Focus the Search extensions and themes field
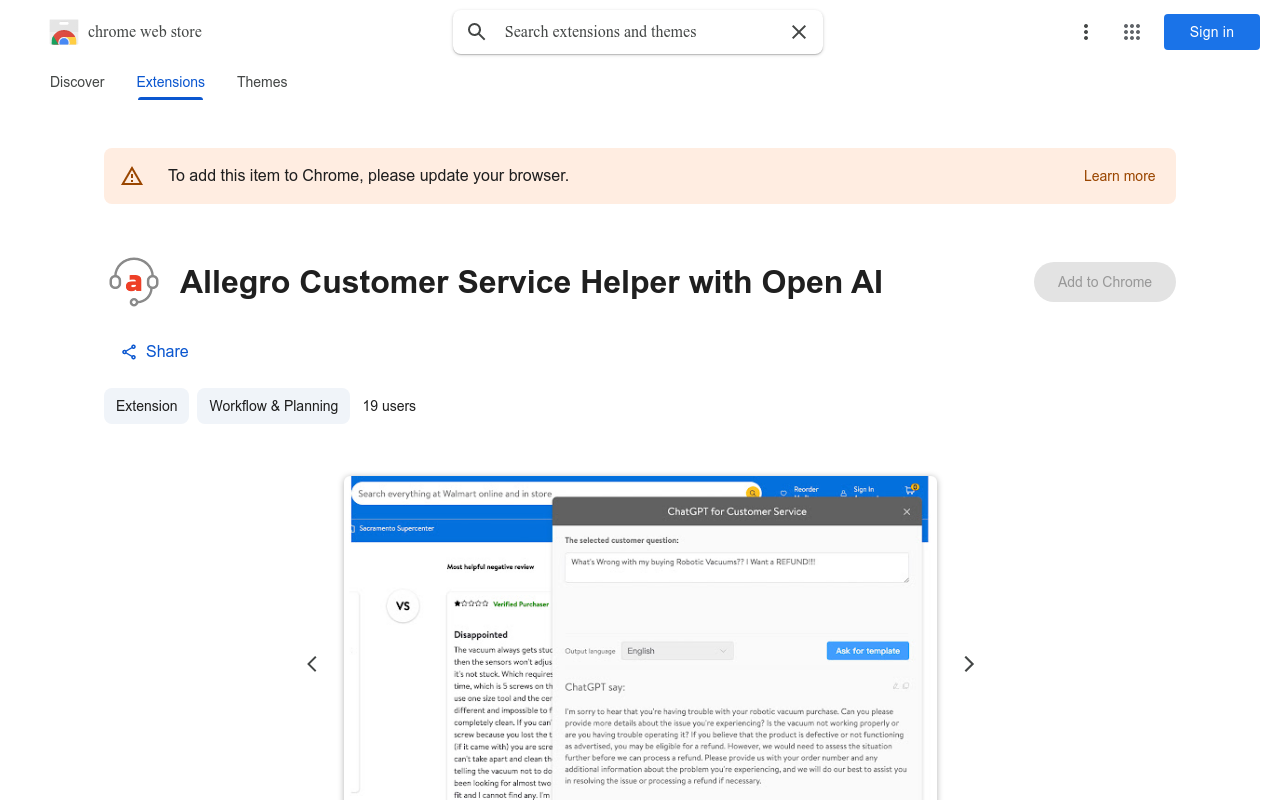1280x800 pixels. click(638, 32)
